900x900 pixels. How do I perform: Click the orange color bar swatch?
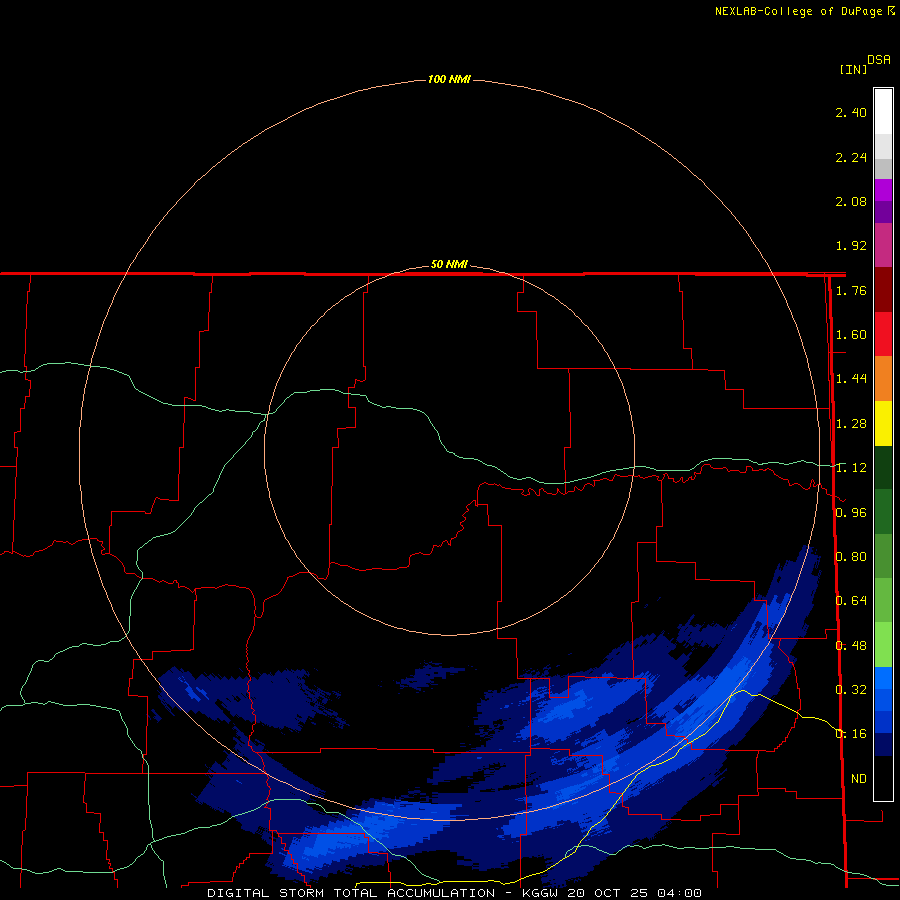tap(883, 378)
